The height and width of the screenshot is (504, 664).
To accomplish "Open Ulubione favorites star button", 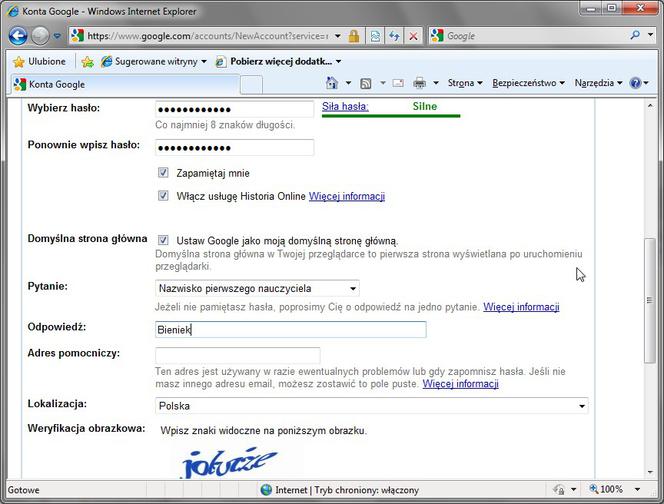I will point(39,61).
